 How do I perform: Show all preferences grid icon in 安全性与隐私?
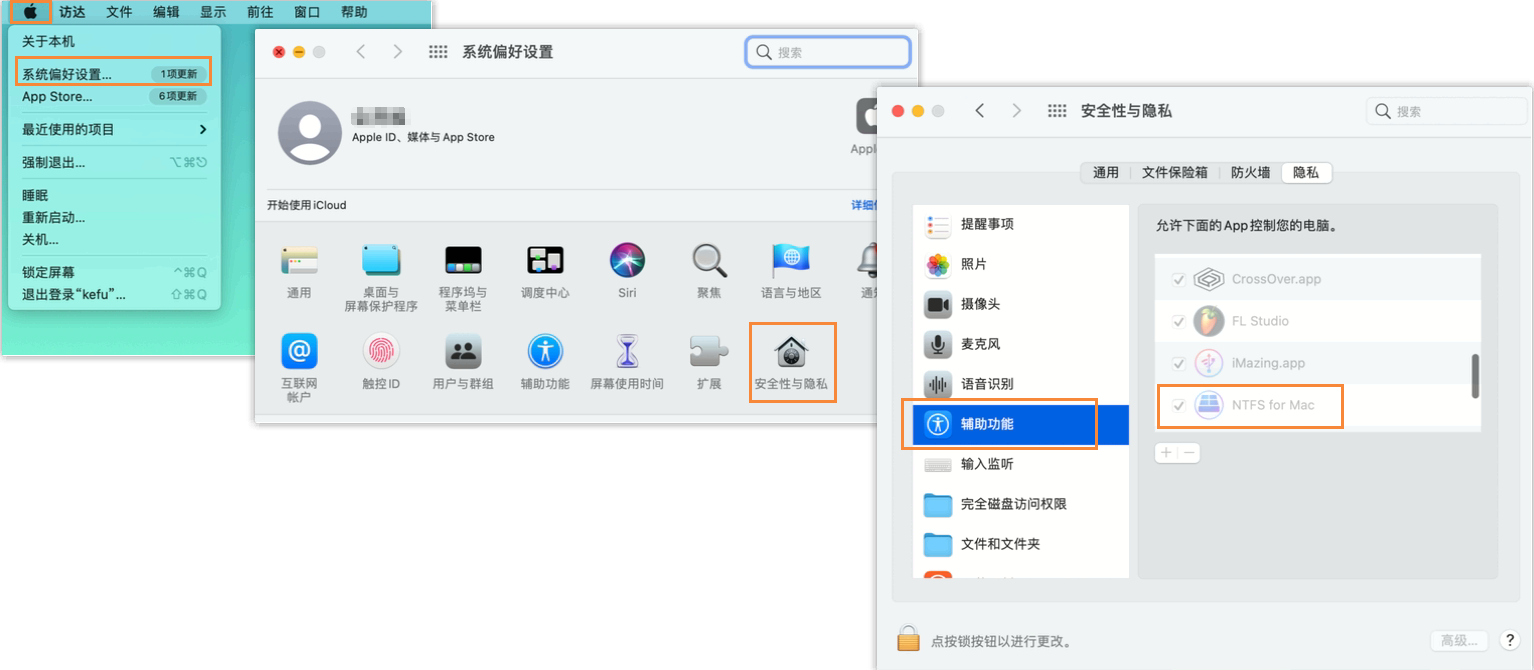1057,111
